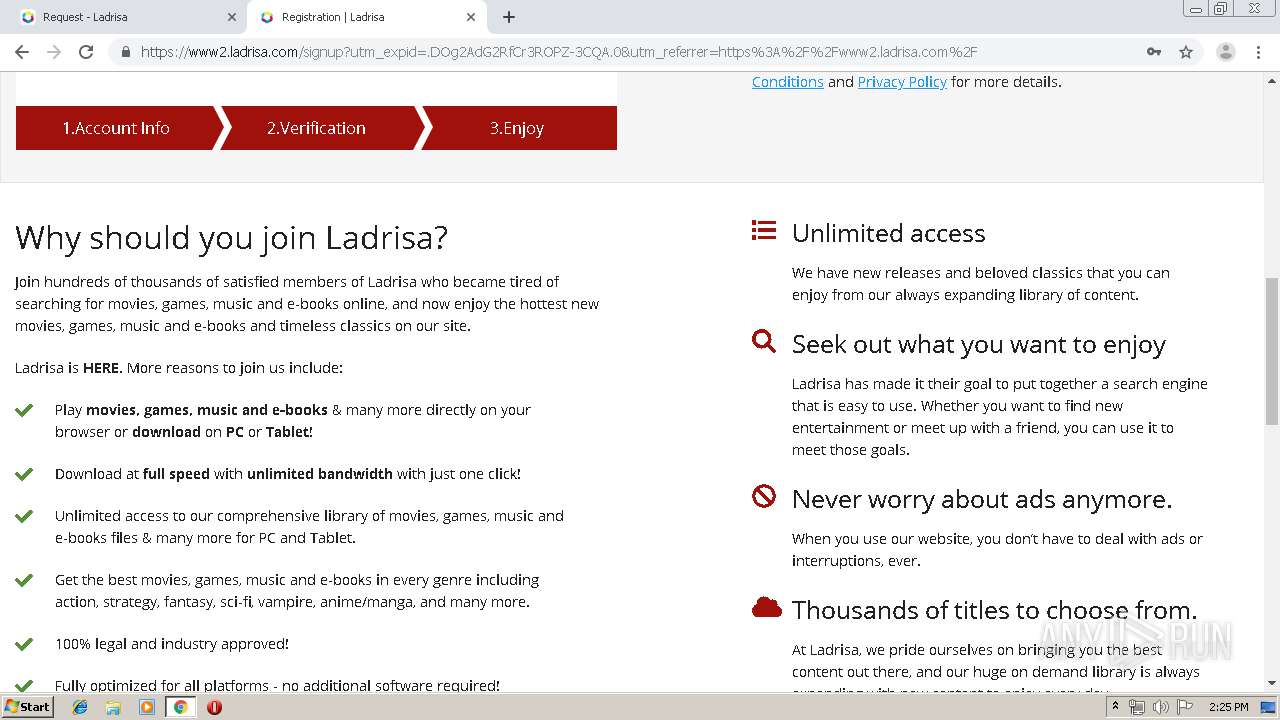This screenshot has height=720, width=1280.
Task: Switch to Registration | Ladrisa tab
Action: coord(366,17)
